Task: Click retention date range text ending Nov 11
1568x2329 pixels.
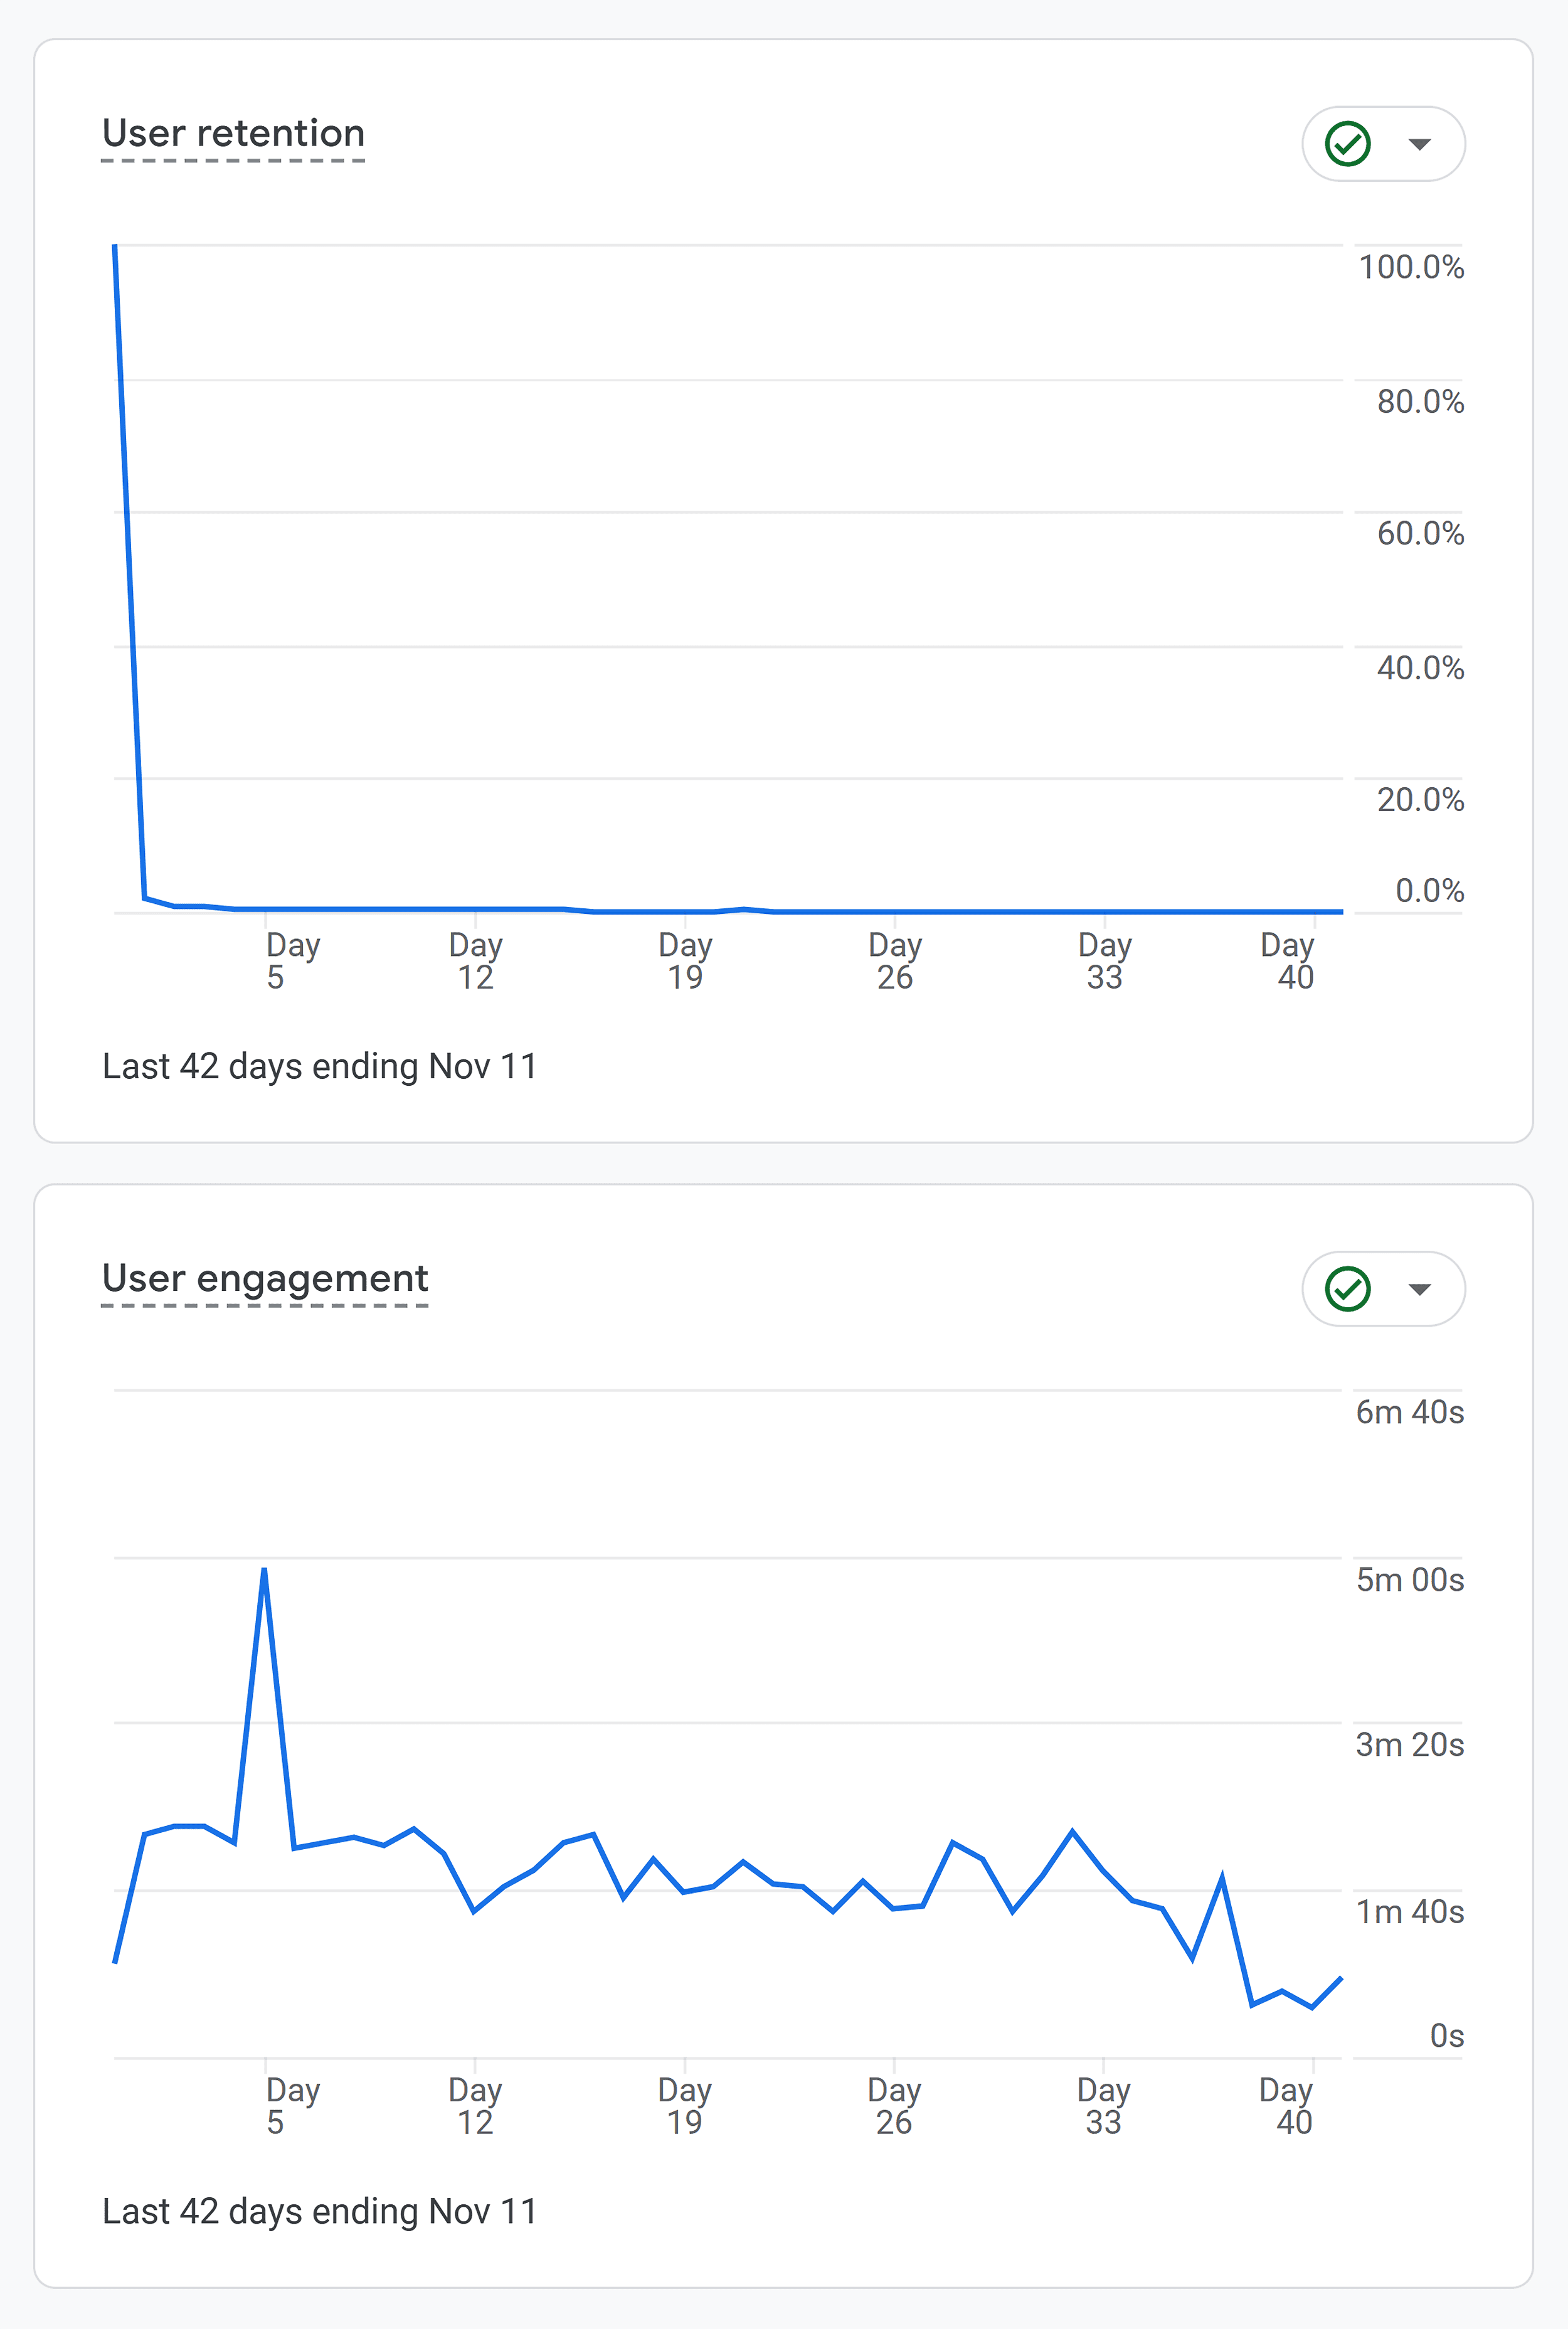Action: pyautogui.click(x=320, y=1067)
